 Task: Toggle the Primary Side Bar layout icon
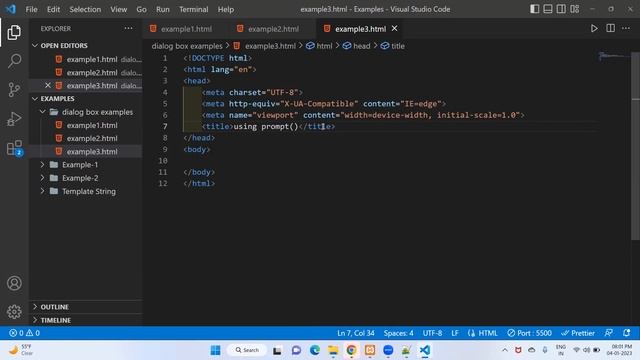point(534,9)
